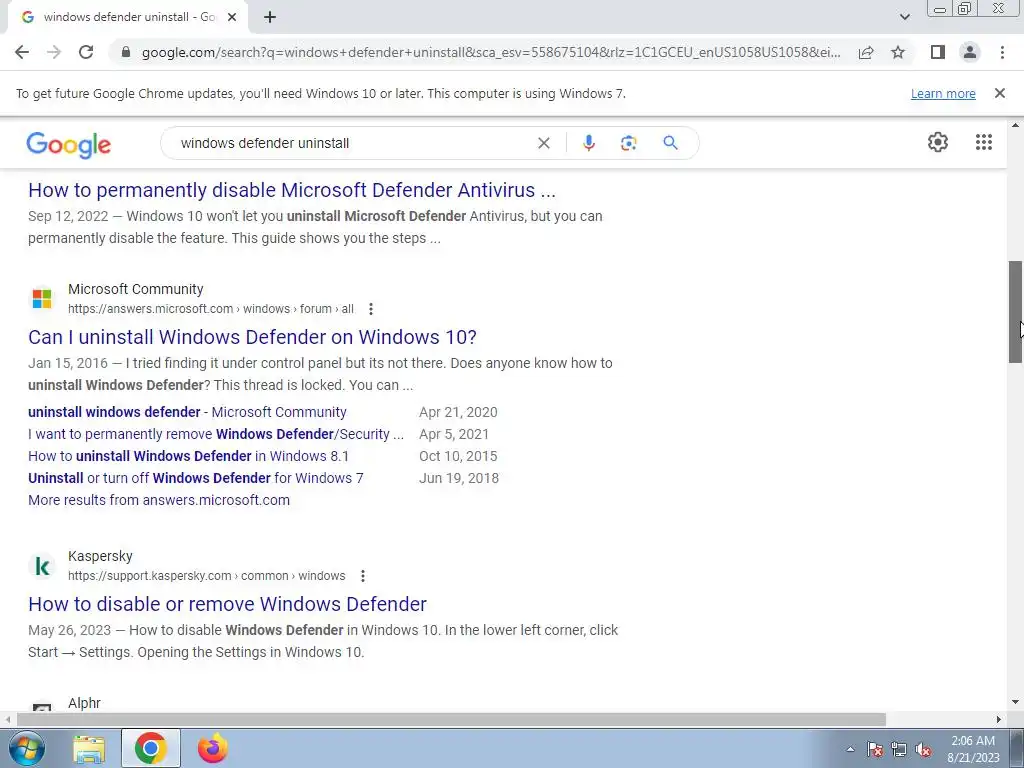
Task: Search by image with Google Lens
Action: pyautogui.click(x=628, y=143)
